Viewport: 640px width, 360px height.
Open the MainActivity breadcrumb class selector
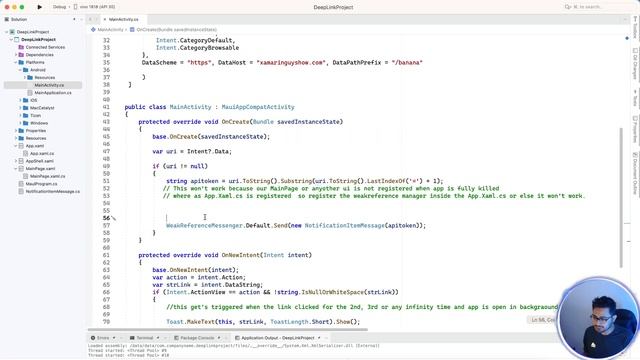click(x=107, y=29)
